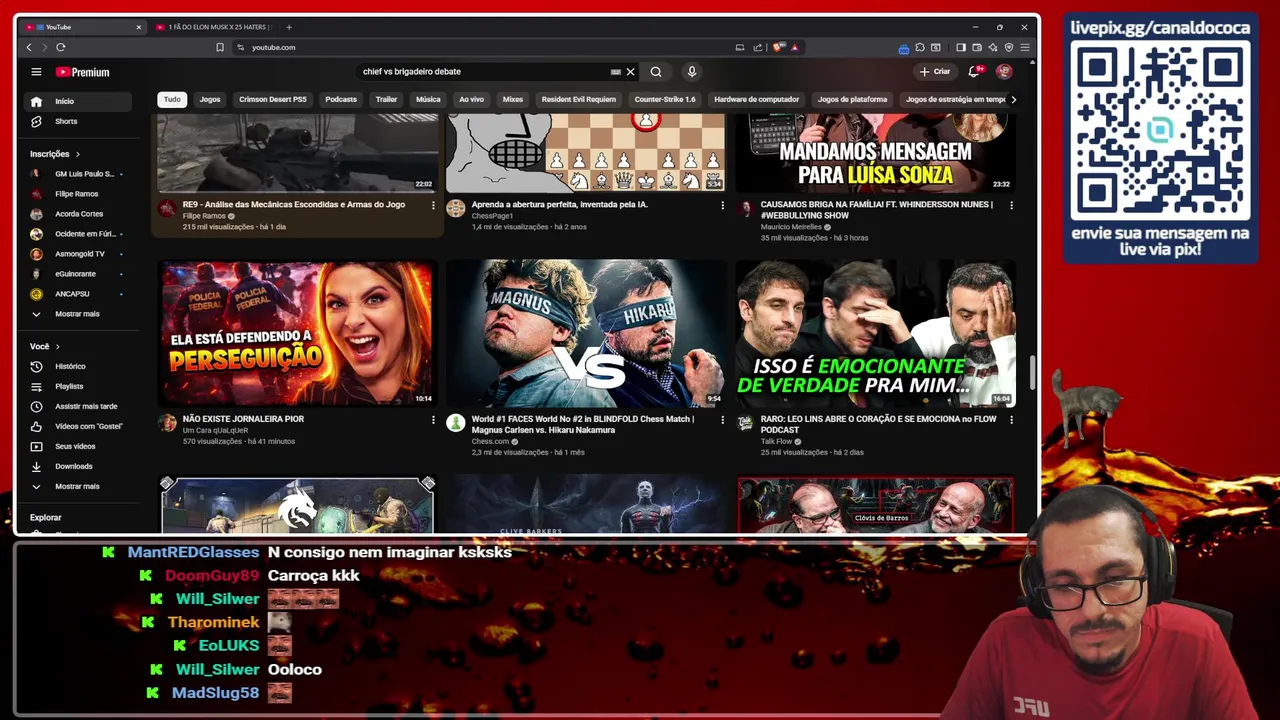1280x720 pixels.
Task: Switch to the Elon Musk X 25 Haters tab
Action: [x=213, y=27]
